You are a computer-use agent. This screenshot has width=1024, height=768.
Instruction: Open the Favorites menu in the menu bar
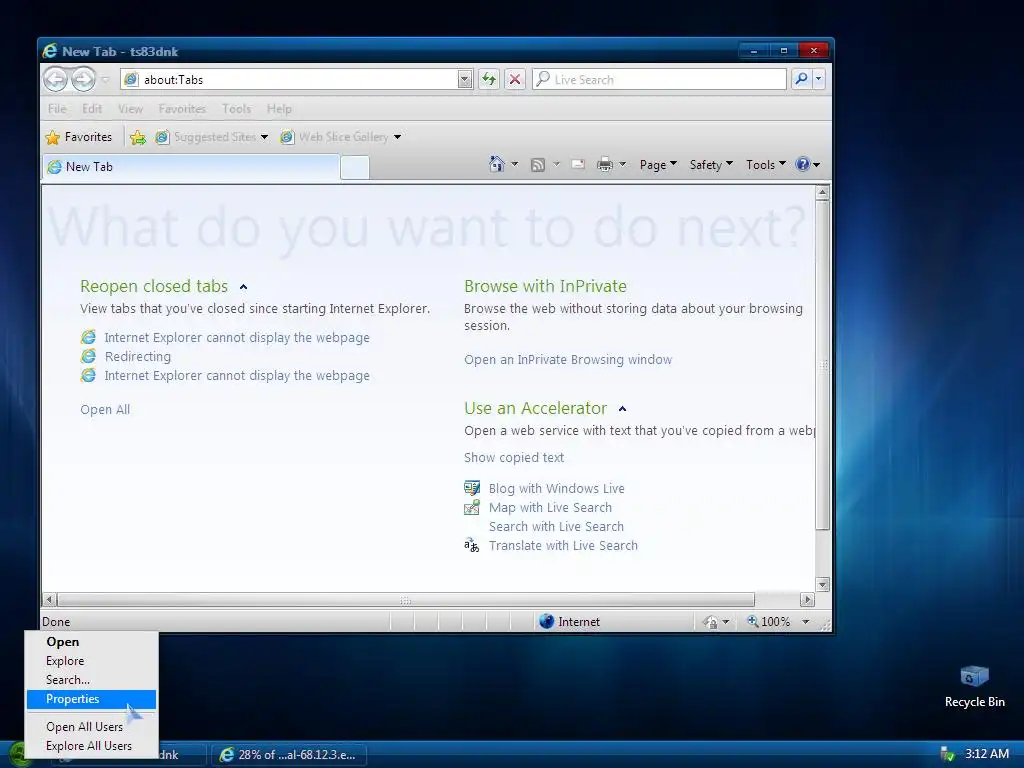click(182, 108)
